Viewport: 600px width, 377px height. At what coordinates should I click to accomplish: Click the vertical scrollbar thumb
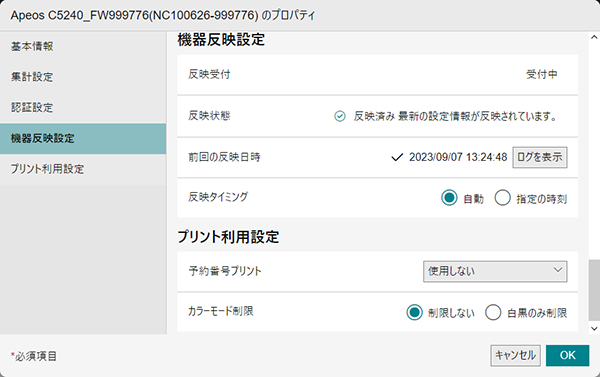(594, 290)
